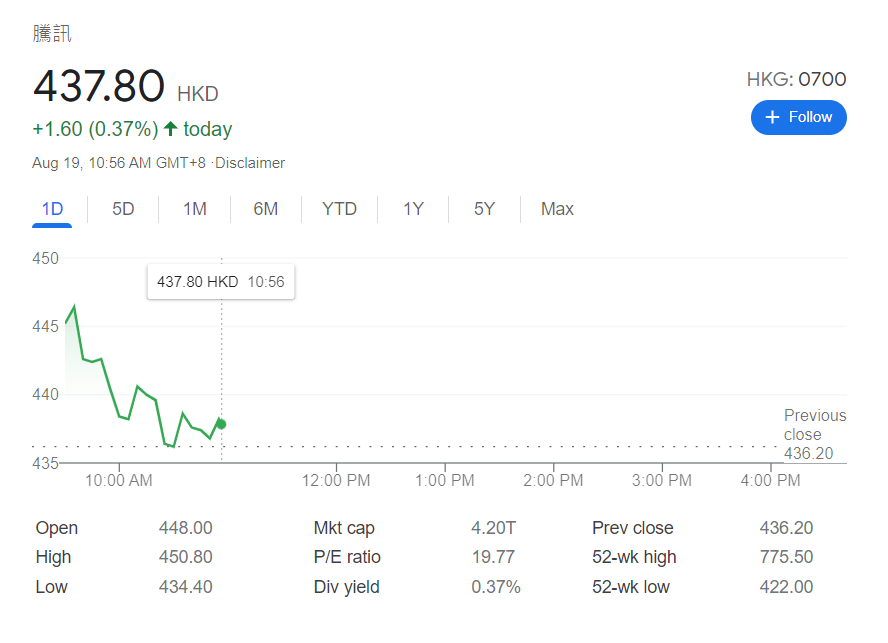Click the HKG: 0700 ticker label

tap(796, 80)
